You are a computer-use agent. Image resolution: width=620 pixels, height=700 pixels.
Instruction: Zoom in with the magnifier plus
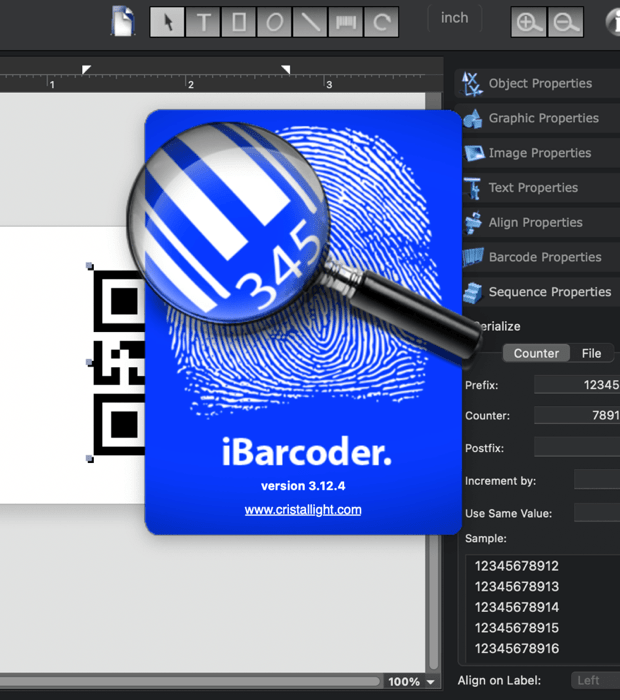point(529,22)
